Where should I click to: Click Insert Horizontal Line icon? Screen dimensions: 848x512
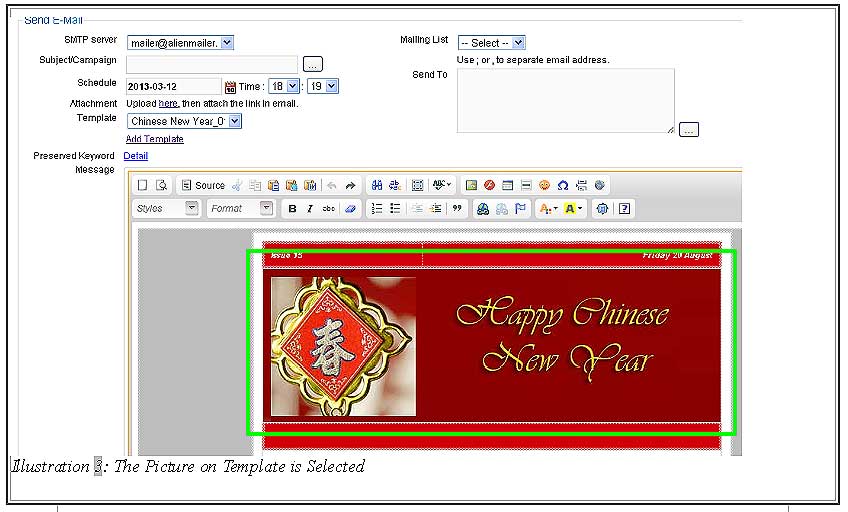[526, 185]
